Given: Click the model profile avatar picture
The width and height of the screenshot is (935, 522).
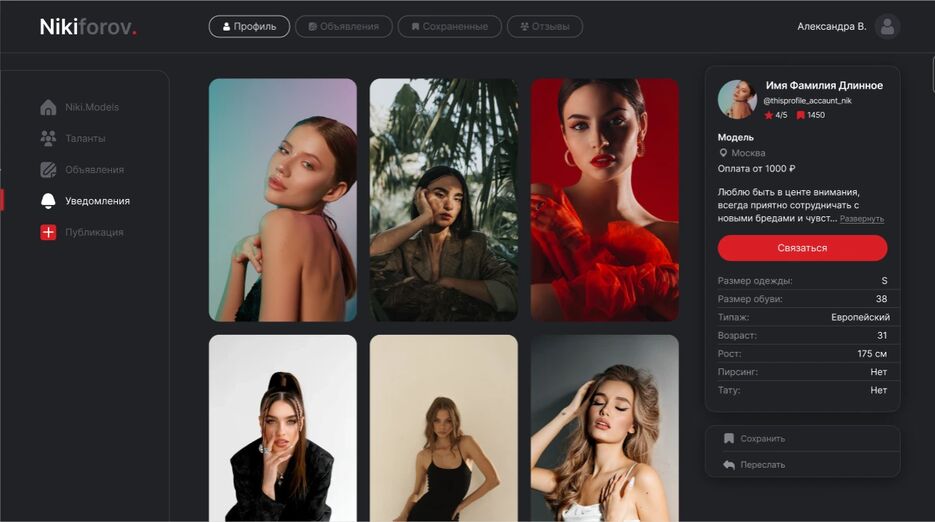Looking at the screenshot, I should click(x=737, y=99).
